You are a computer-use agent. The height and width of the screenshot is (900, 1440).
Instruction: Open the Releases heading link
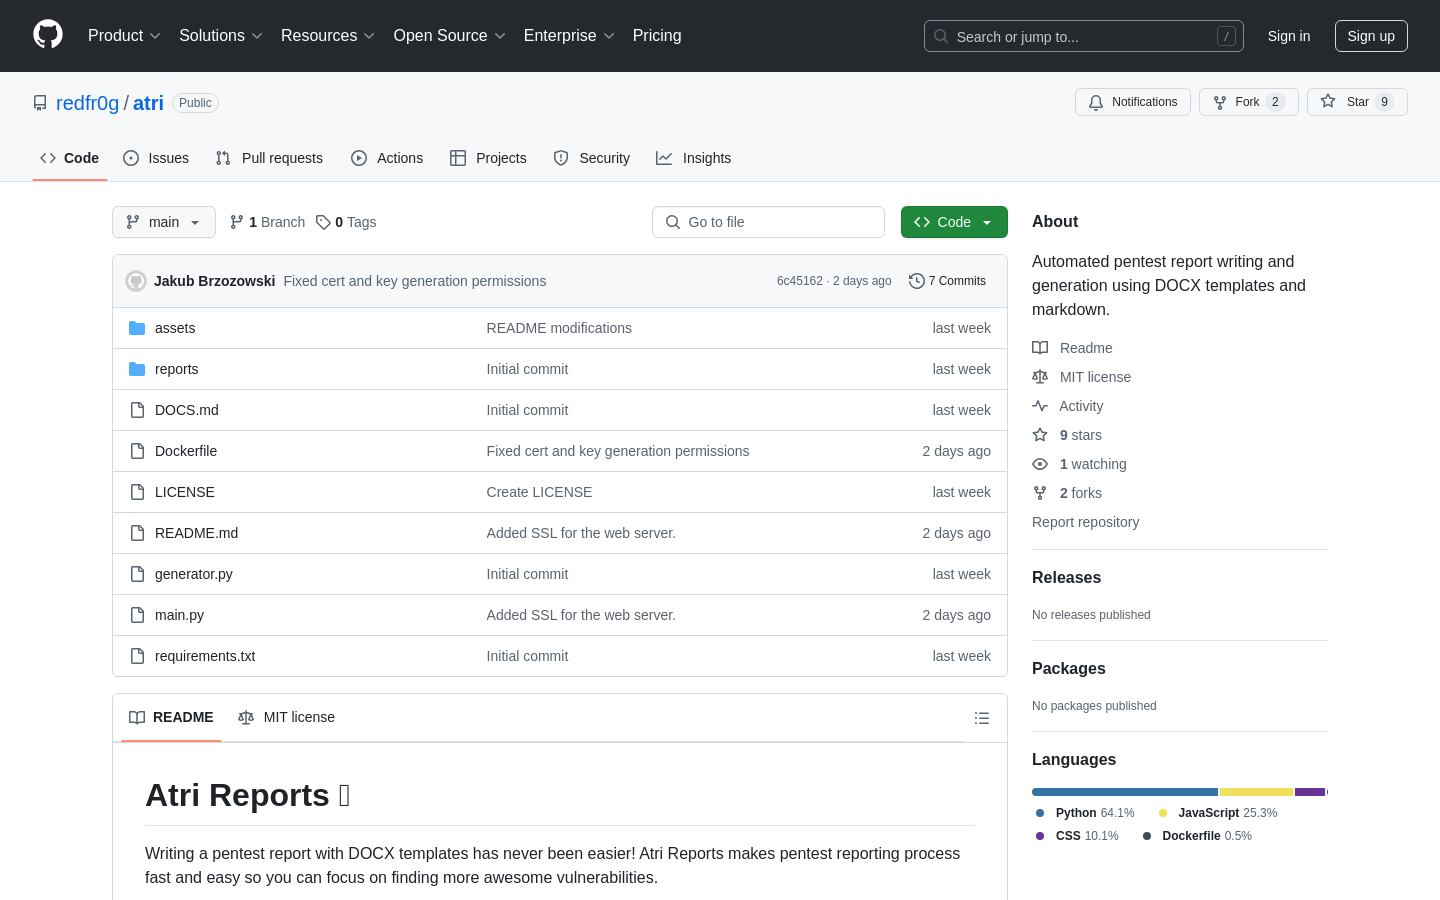point(1066,578)
